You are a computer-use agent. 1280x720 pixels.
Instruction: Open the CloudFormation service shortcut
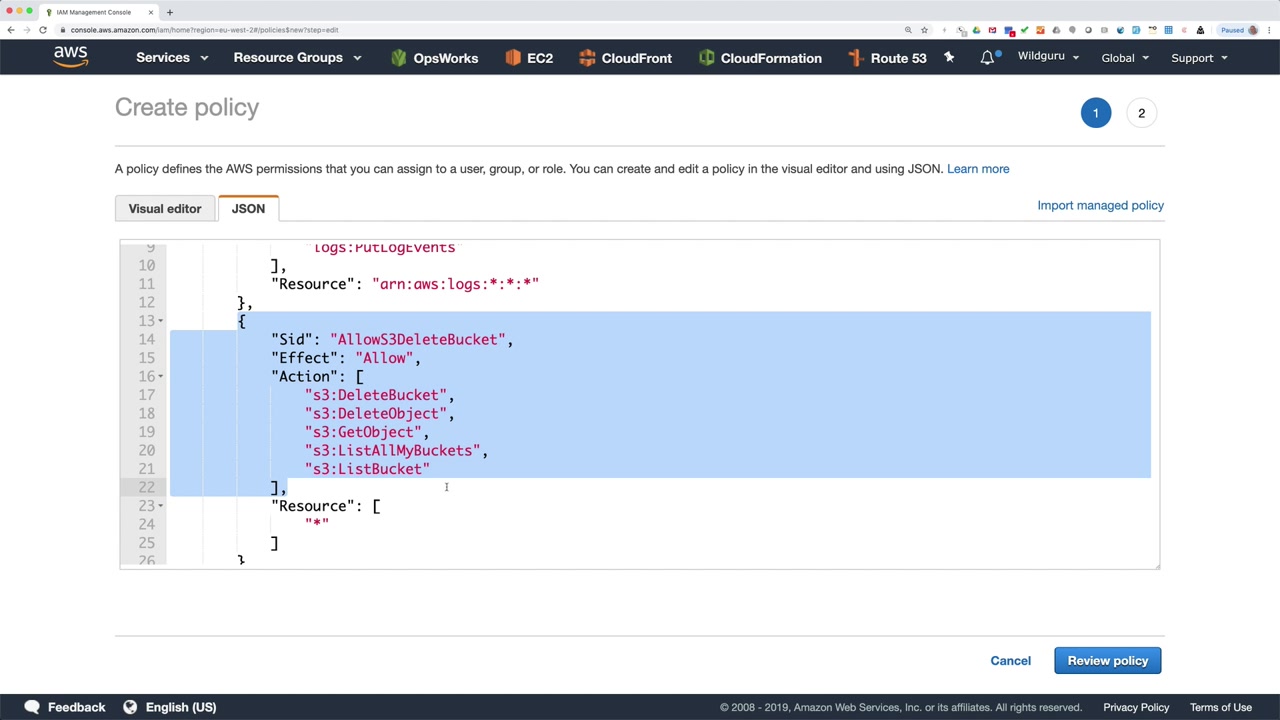click(x=760, y=58)
